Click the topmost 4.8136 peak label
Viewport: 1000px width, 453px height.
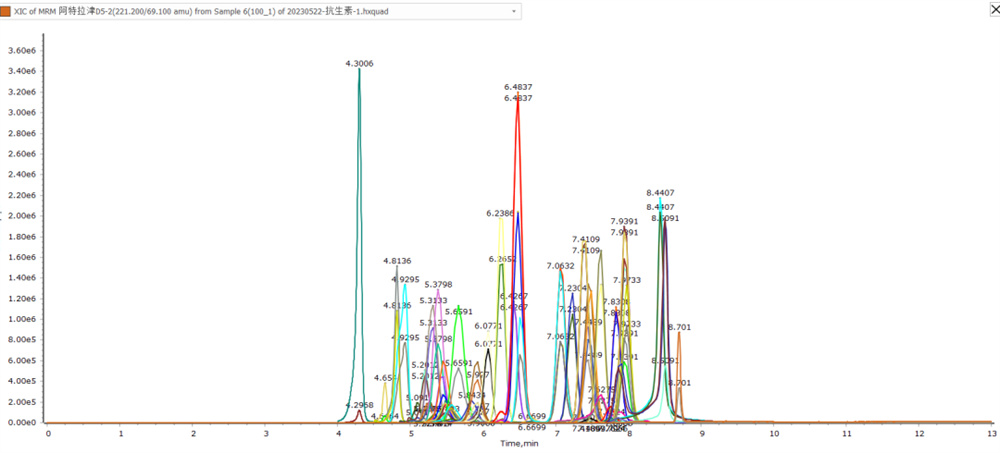398,261
